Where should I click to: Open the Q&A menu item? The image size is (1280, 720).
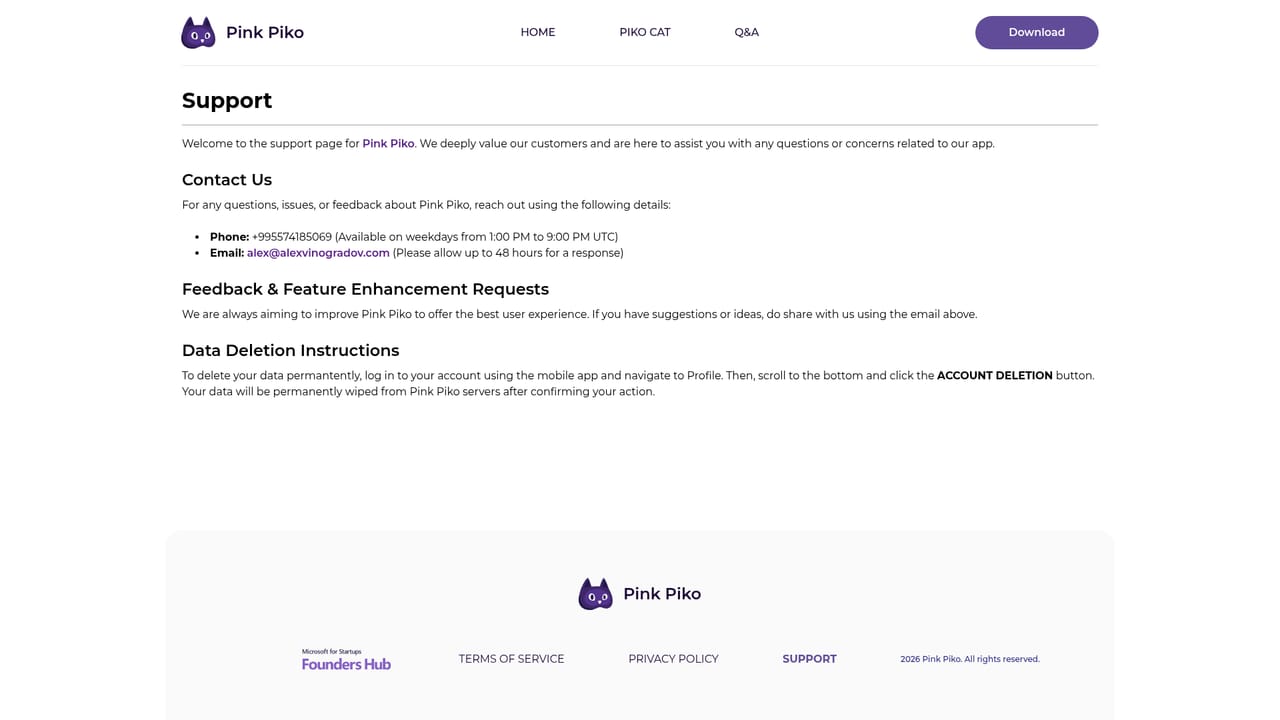747,32
